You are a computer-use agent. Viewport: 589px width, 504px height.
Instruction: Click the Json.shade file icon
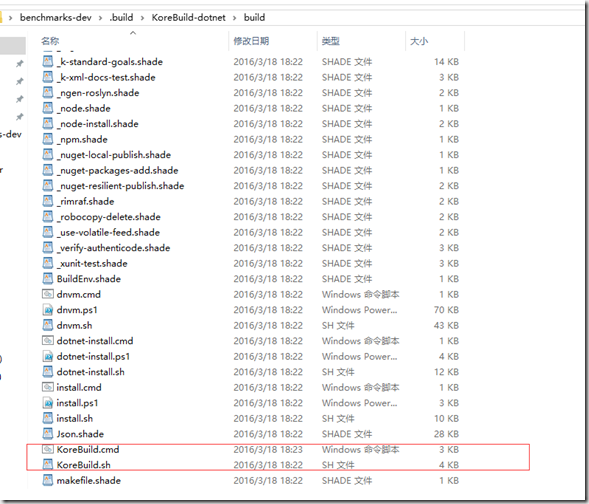pos(48,434)
